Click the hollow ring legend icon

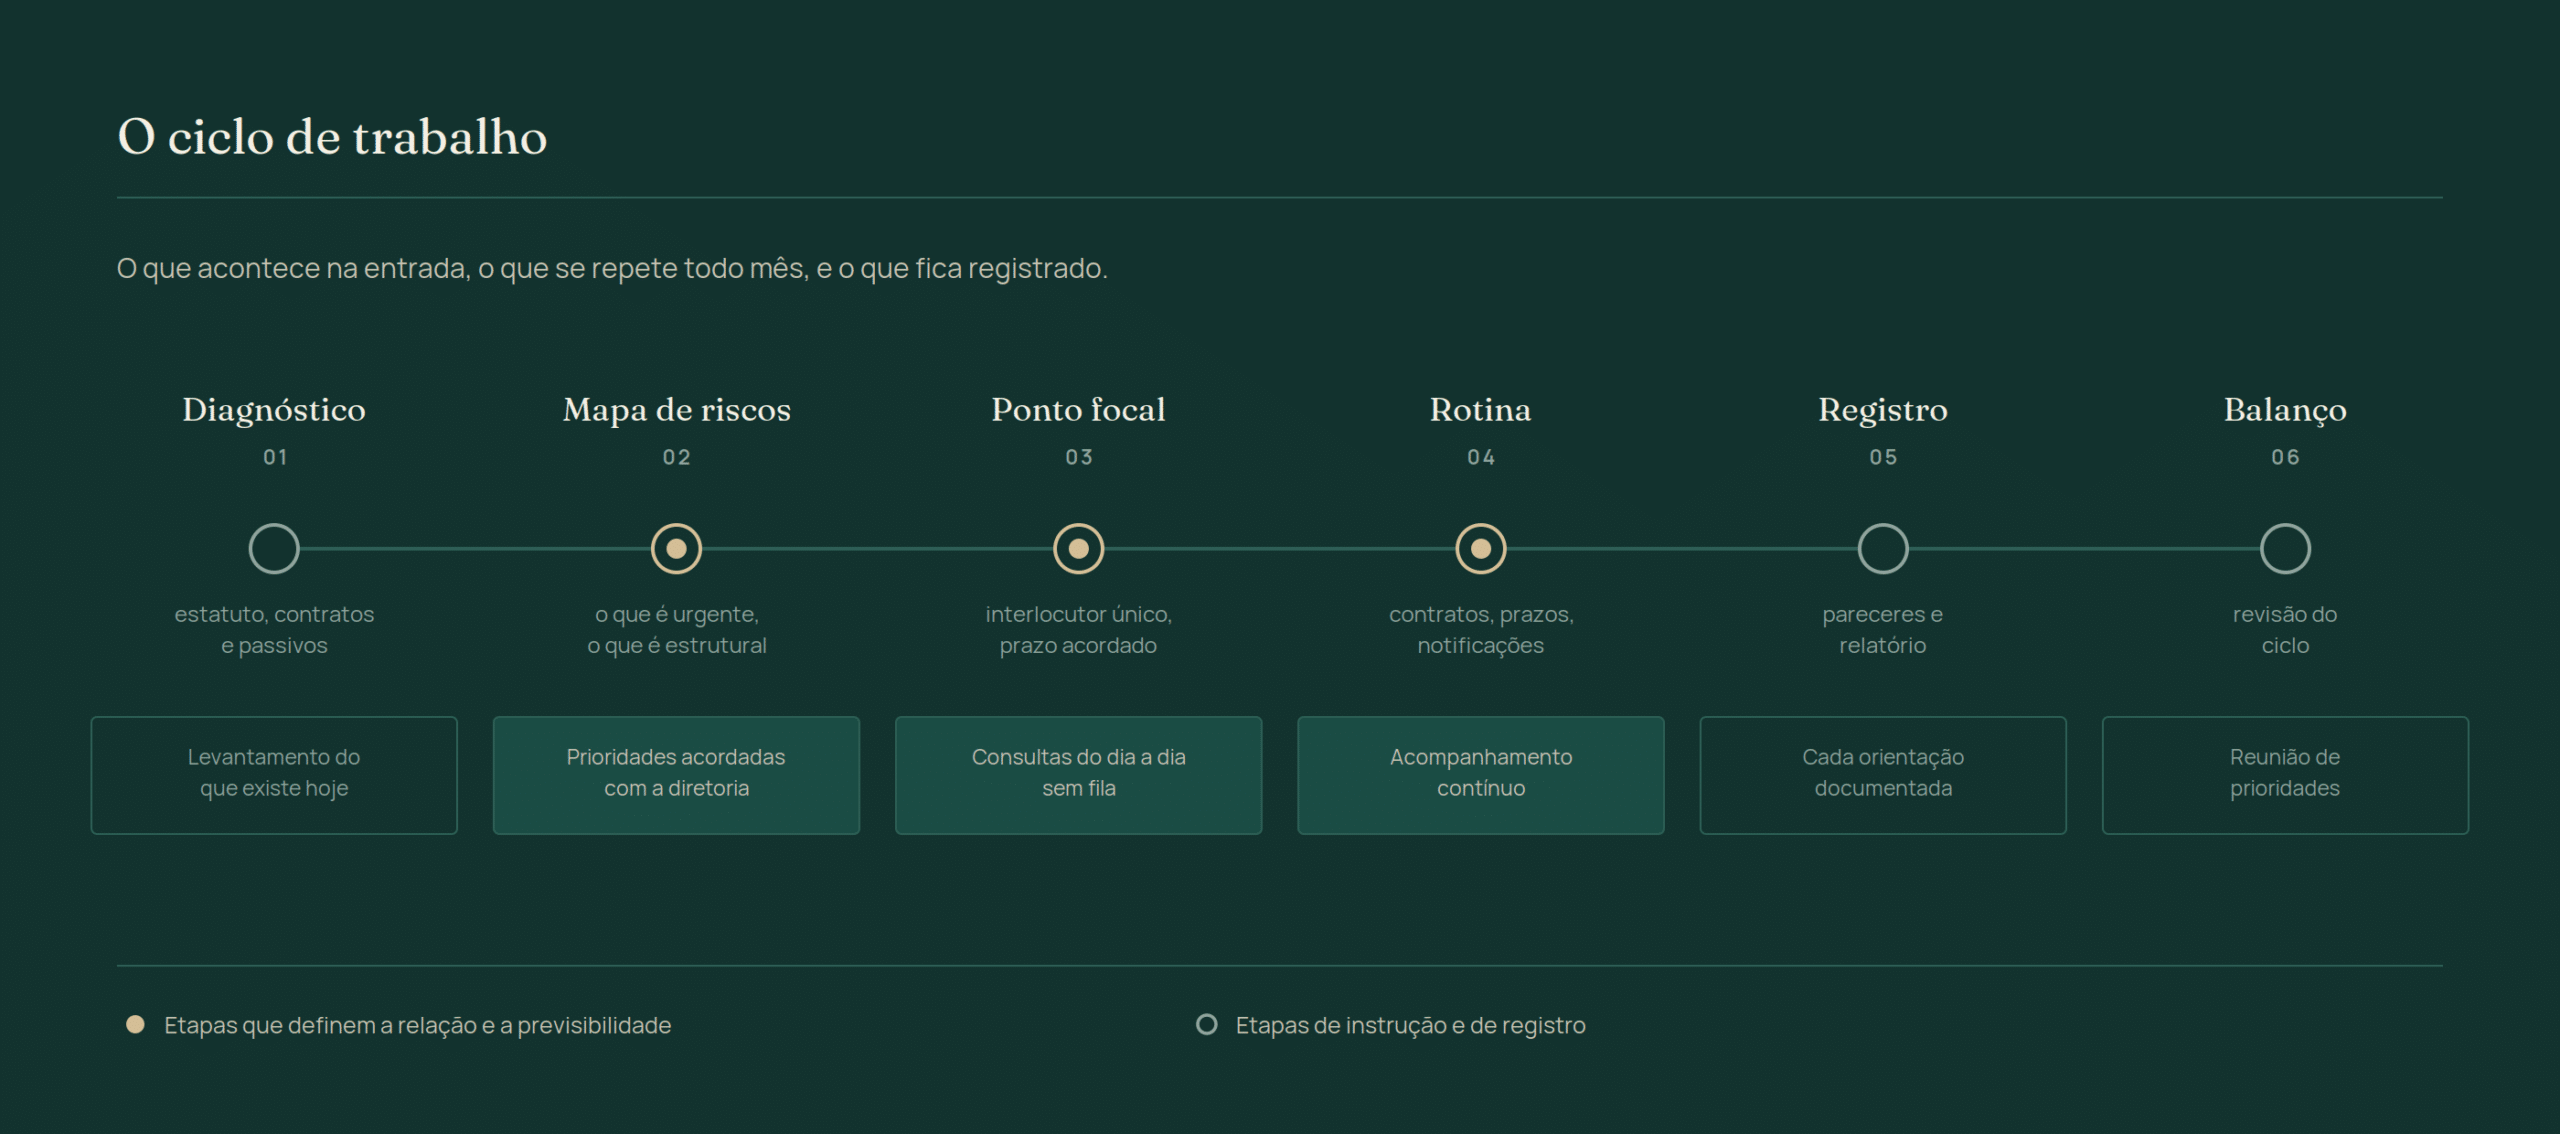1206,1024
